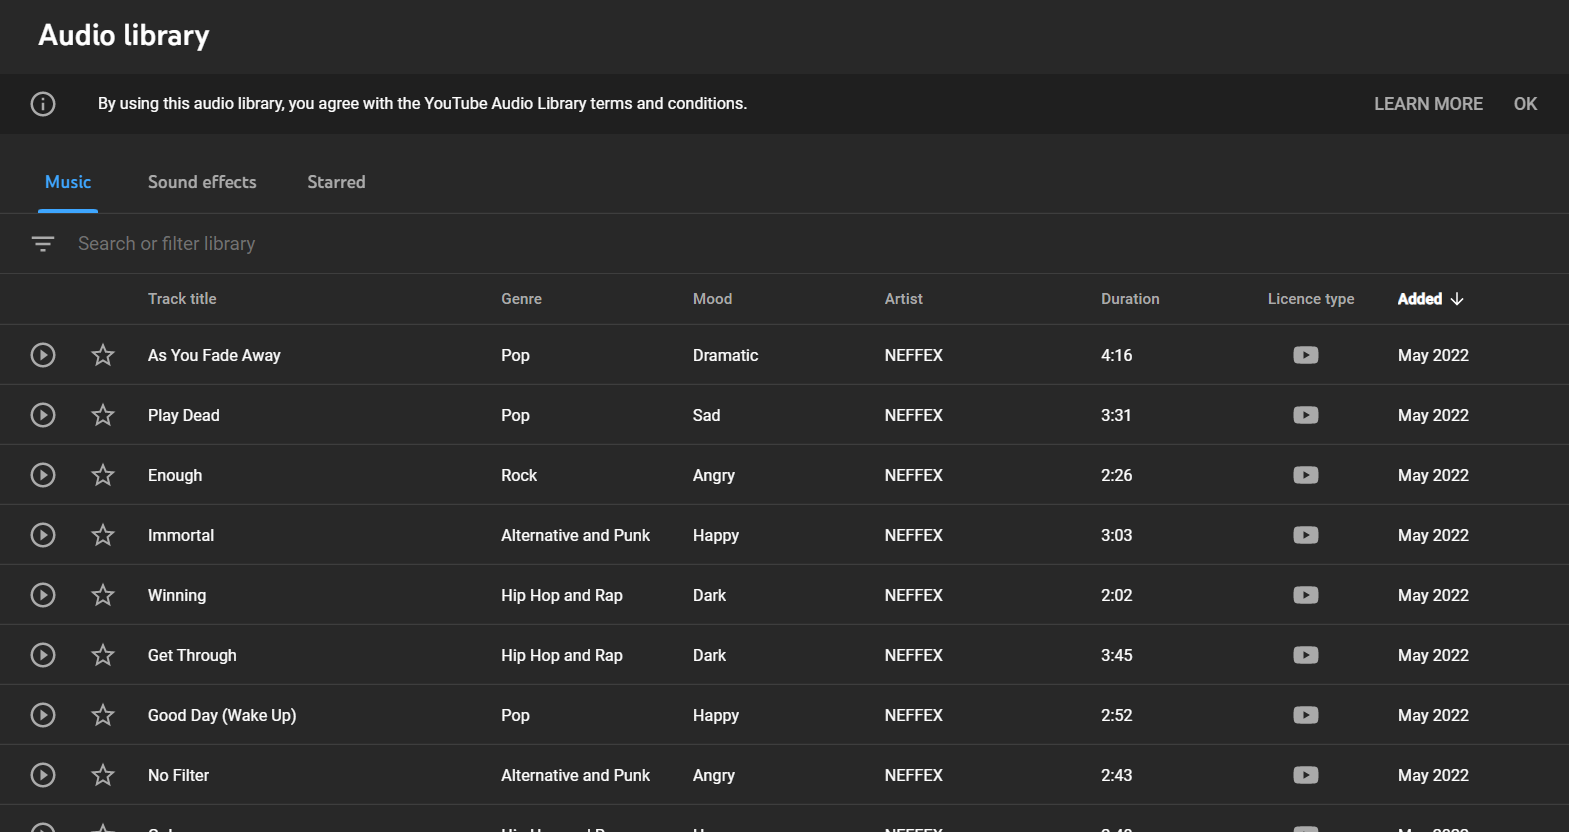The height and width of the screenshot is (832, 1569).
Task: Play the Good Day (Wake Up) track
Action: click(x=43, y=715)
